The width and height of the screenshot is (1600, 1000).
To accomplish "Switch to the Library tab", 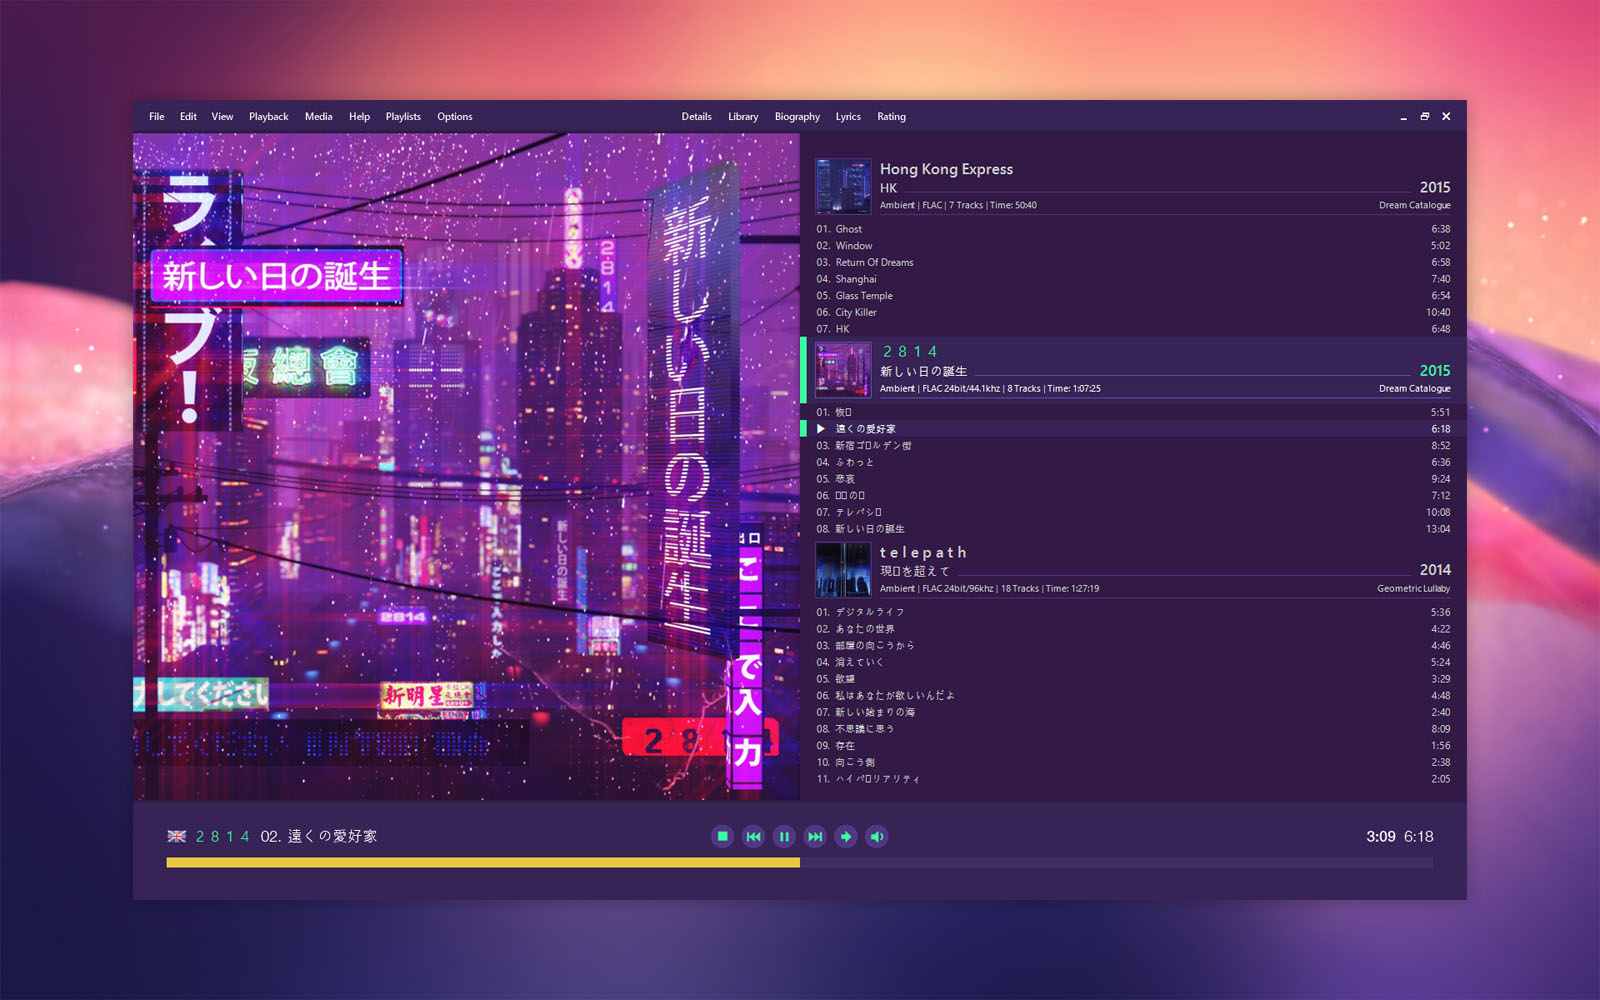I will pyautogui.click(x=743, y=117).
